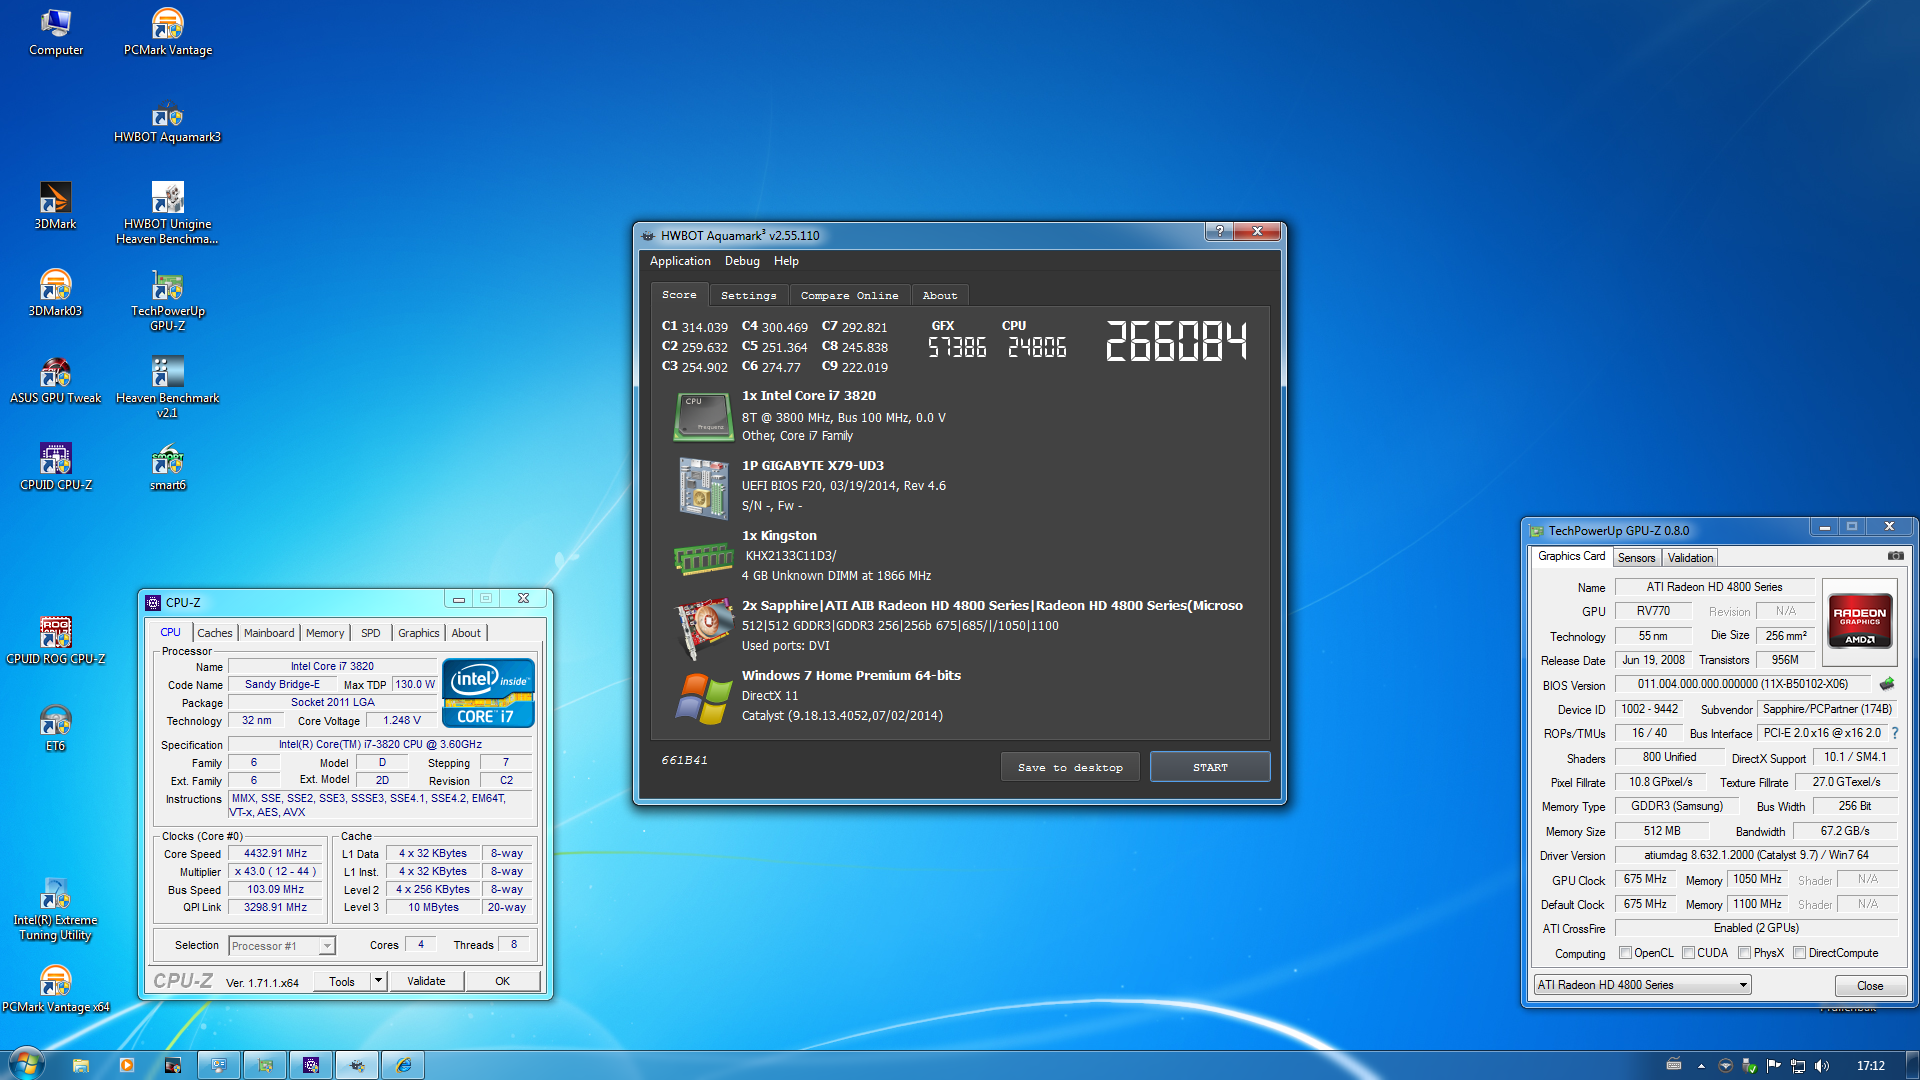Select the CPUID CPU-Z desktop icon
The height and width of the screenshot is (1080, 1920).
coord(56,468)
